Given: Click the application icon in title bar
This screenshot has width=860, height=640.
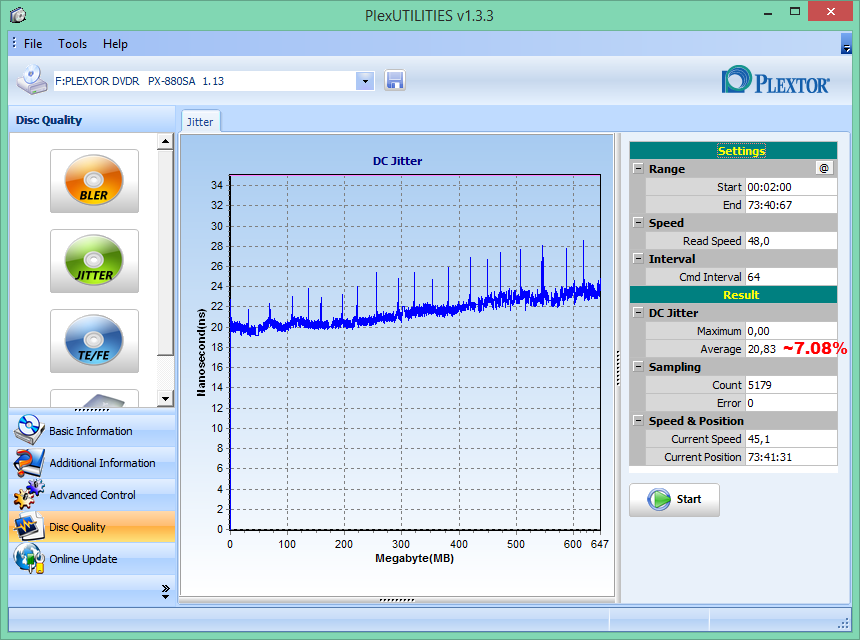Looking at the screenshot, I should (18, 15).
